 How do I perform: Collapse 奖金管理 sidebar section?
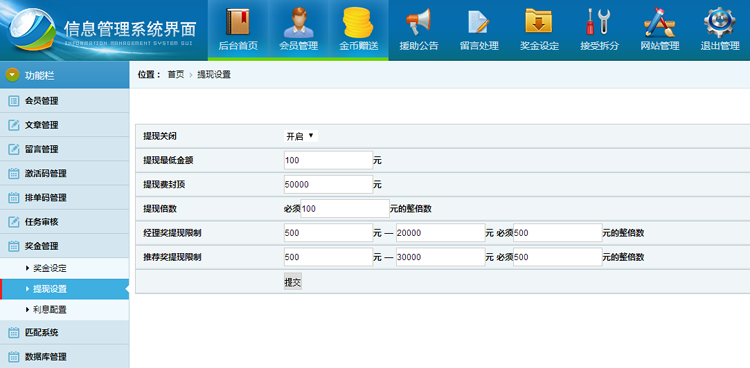tap(65, 246)
